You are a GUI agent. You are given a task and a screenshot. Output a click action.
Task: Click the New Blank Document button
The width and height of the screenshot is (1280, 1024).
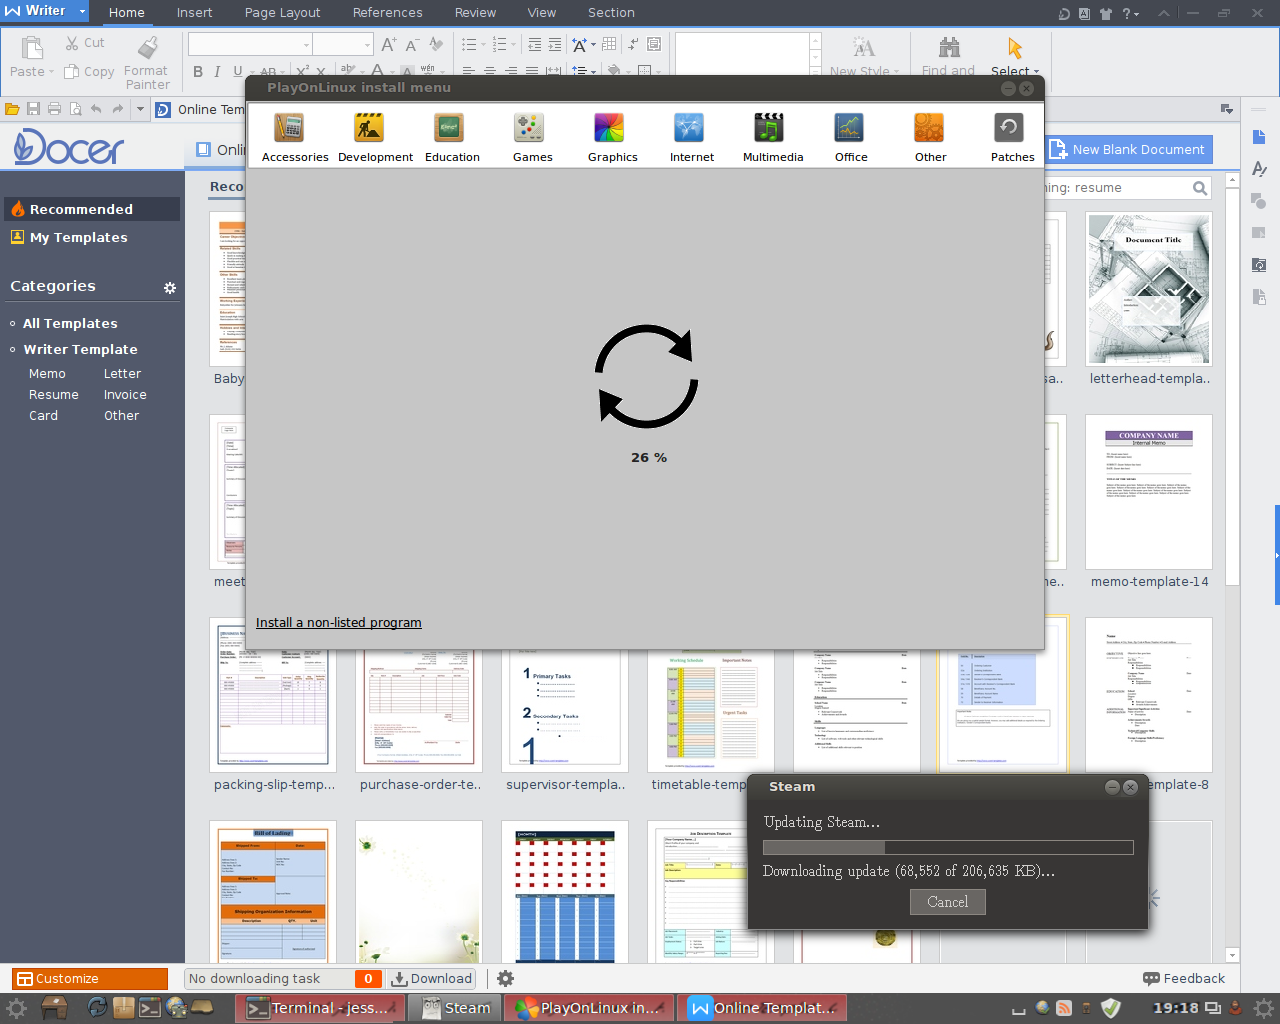pos(1129,150)
